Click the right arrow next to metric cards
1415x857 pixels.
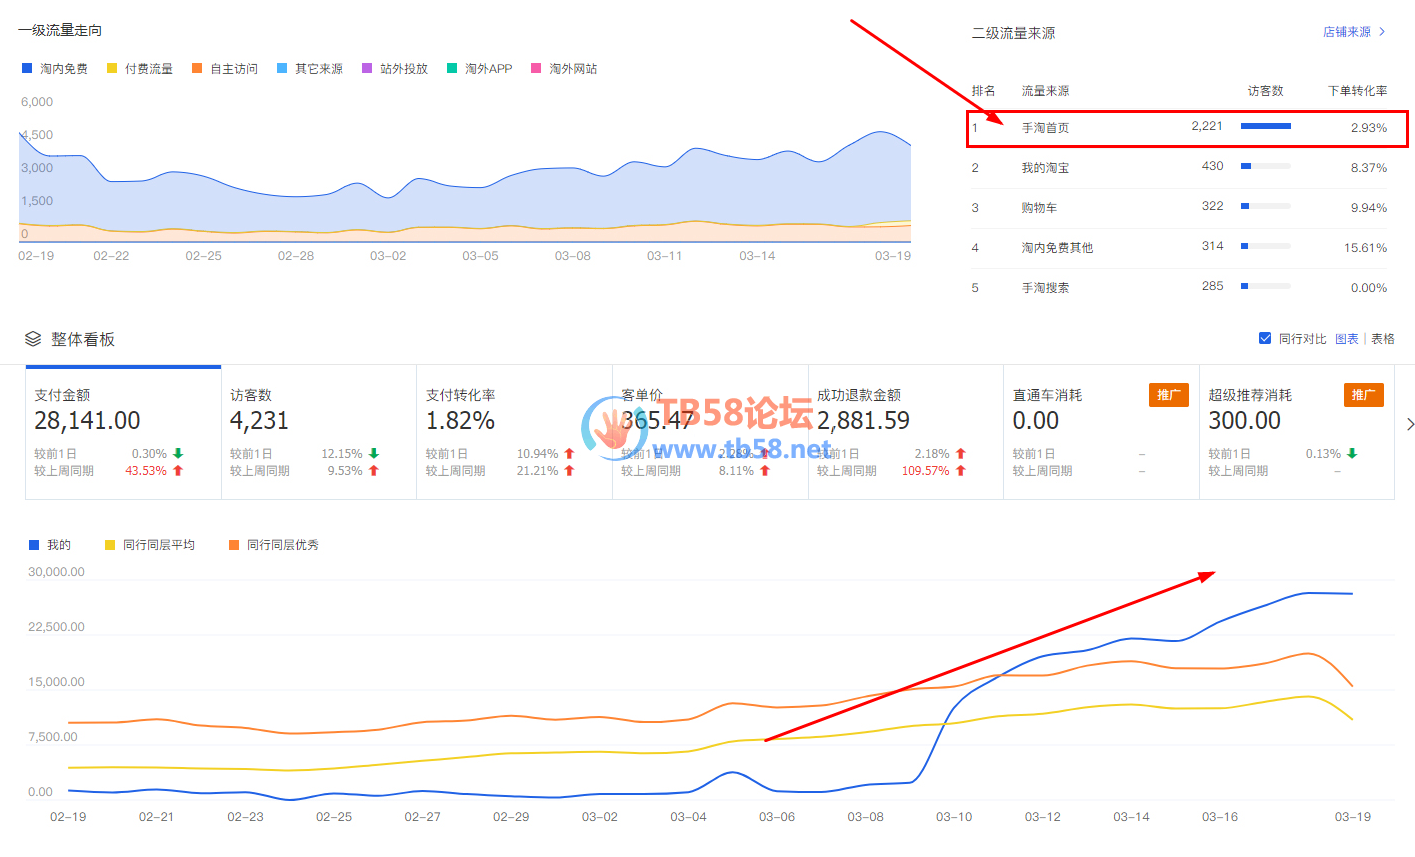(x=1409, y=425)
